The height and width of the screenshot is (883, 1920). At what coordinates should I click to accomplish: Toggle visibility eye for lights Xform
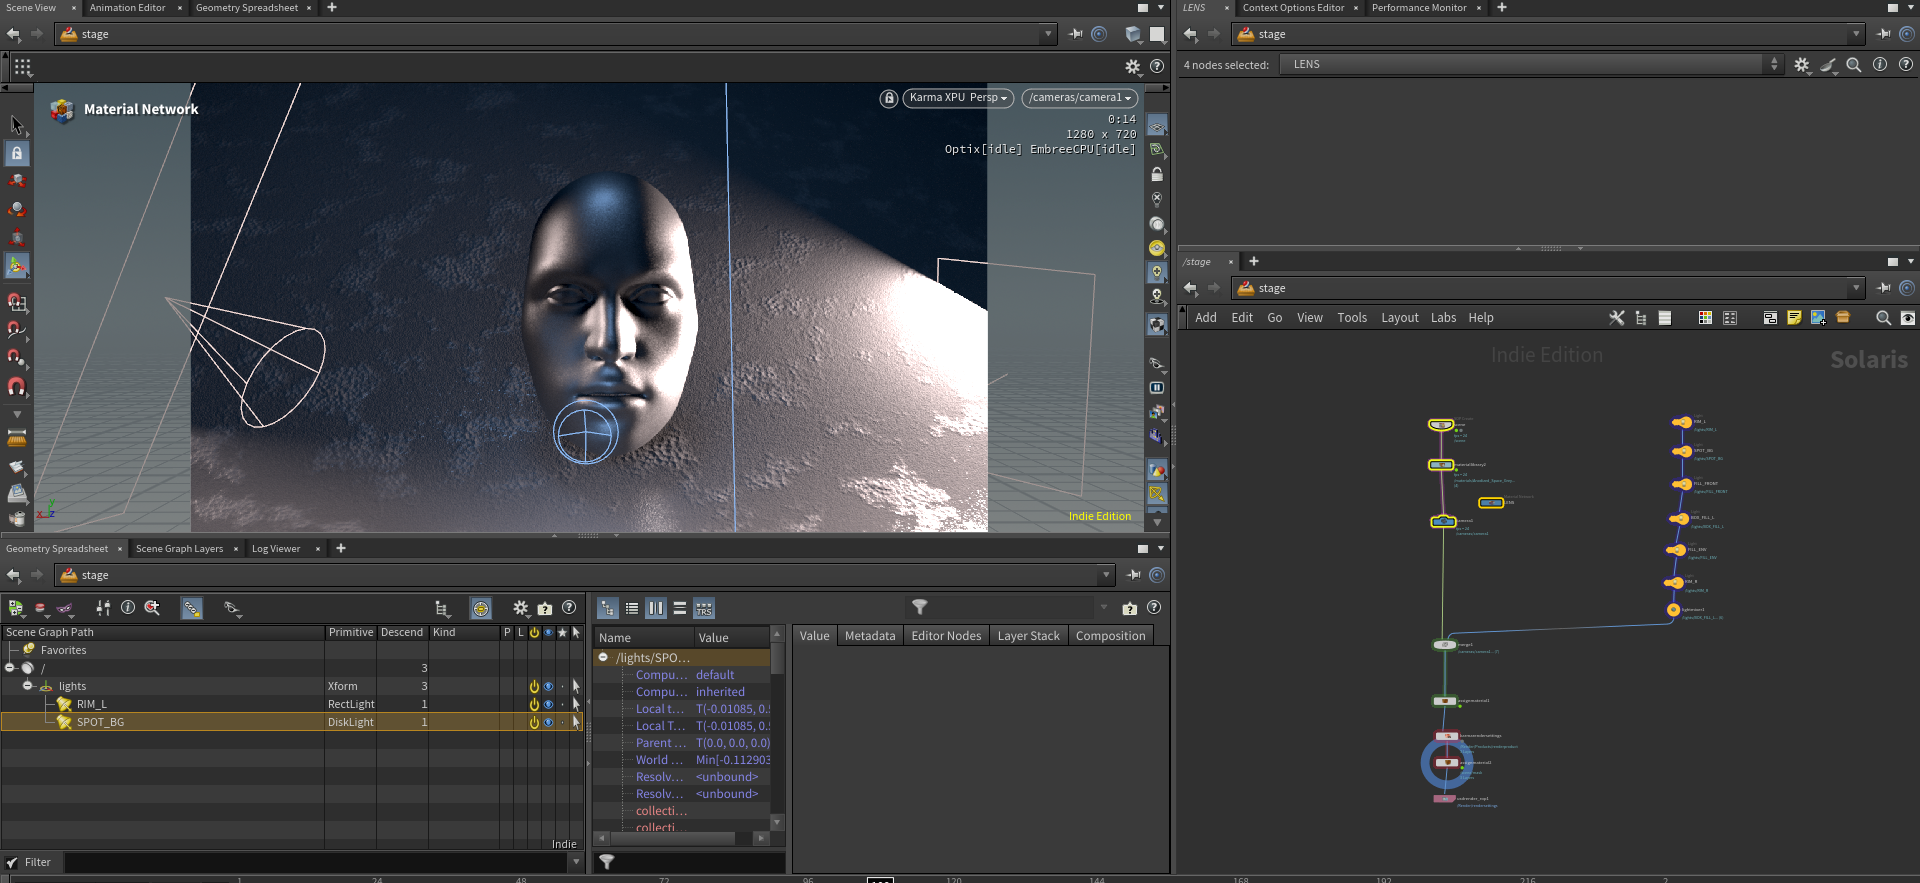(548, 686)
